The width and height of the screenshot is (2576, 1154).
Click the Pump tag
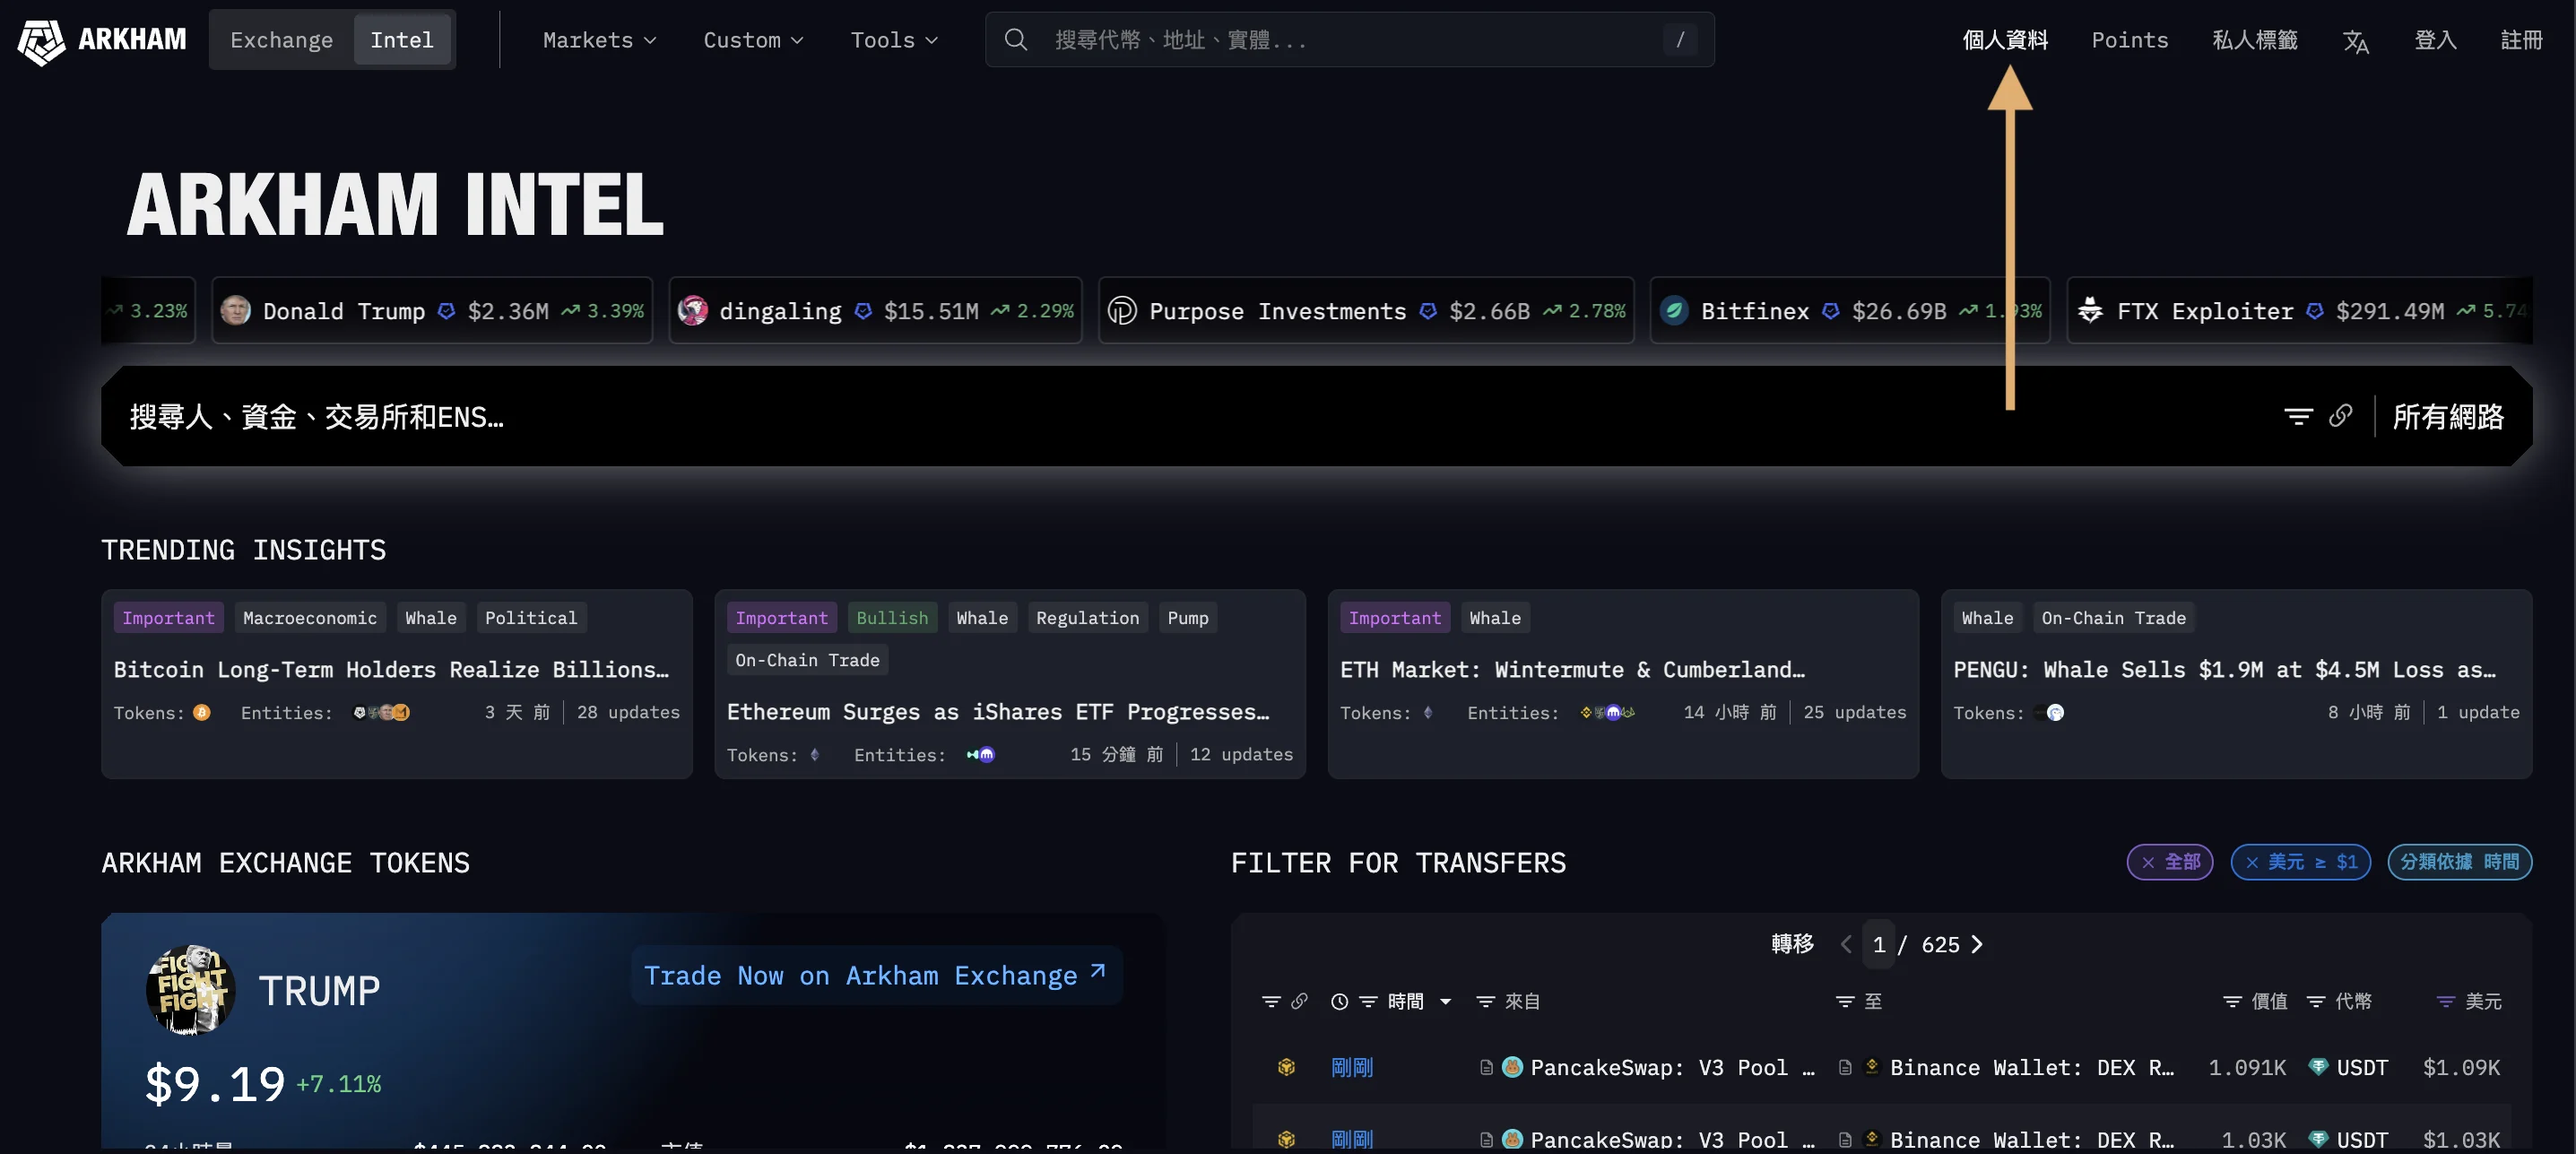tap(1188, 618)
